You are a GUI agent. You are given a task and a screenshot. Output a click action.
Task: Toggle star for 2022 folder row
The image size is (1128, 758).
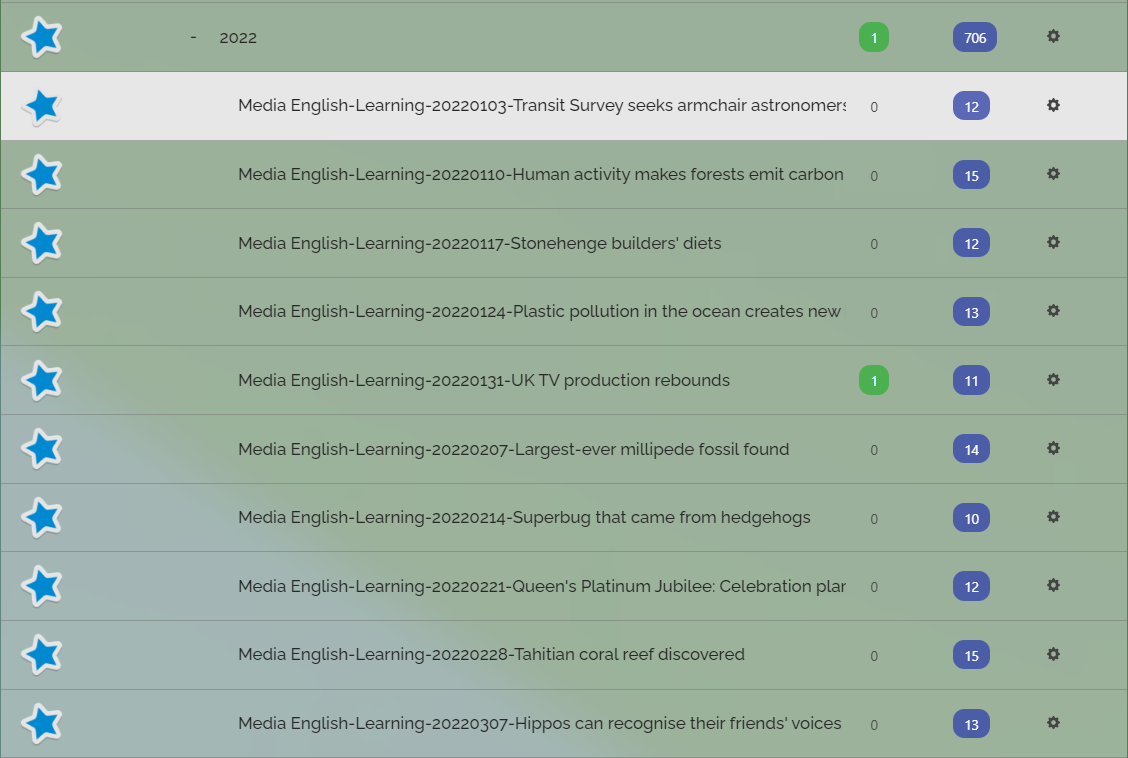coord(42,37)
